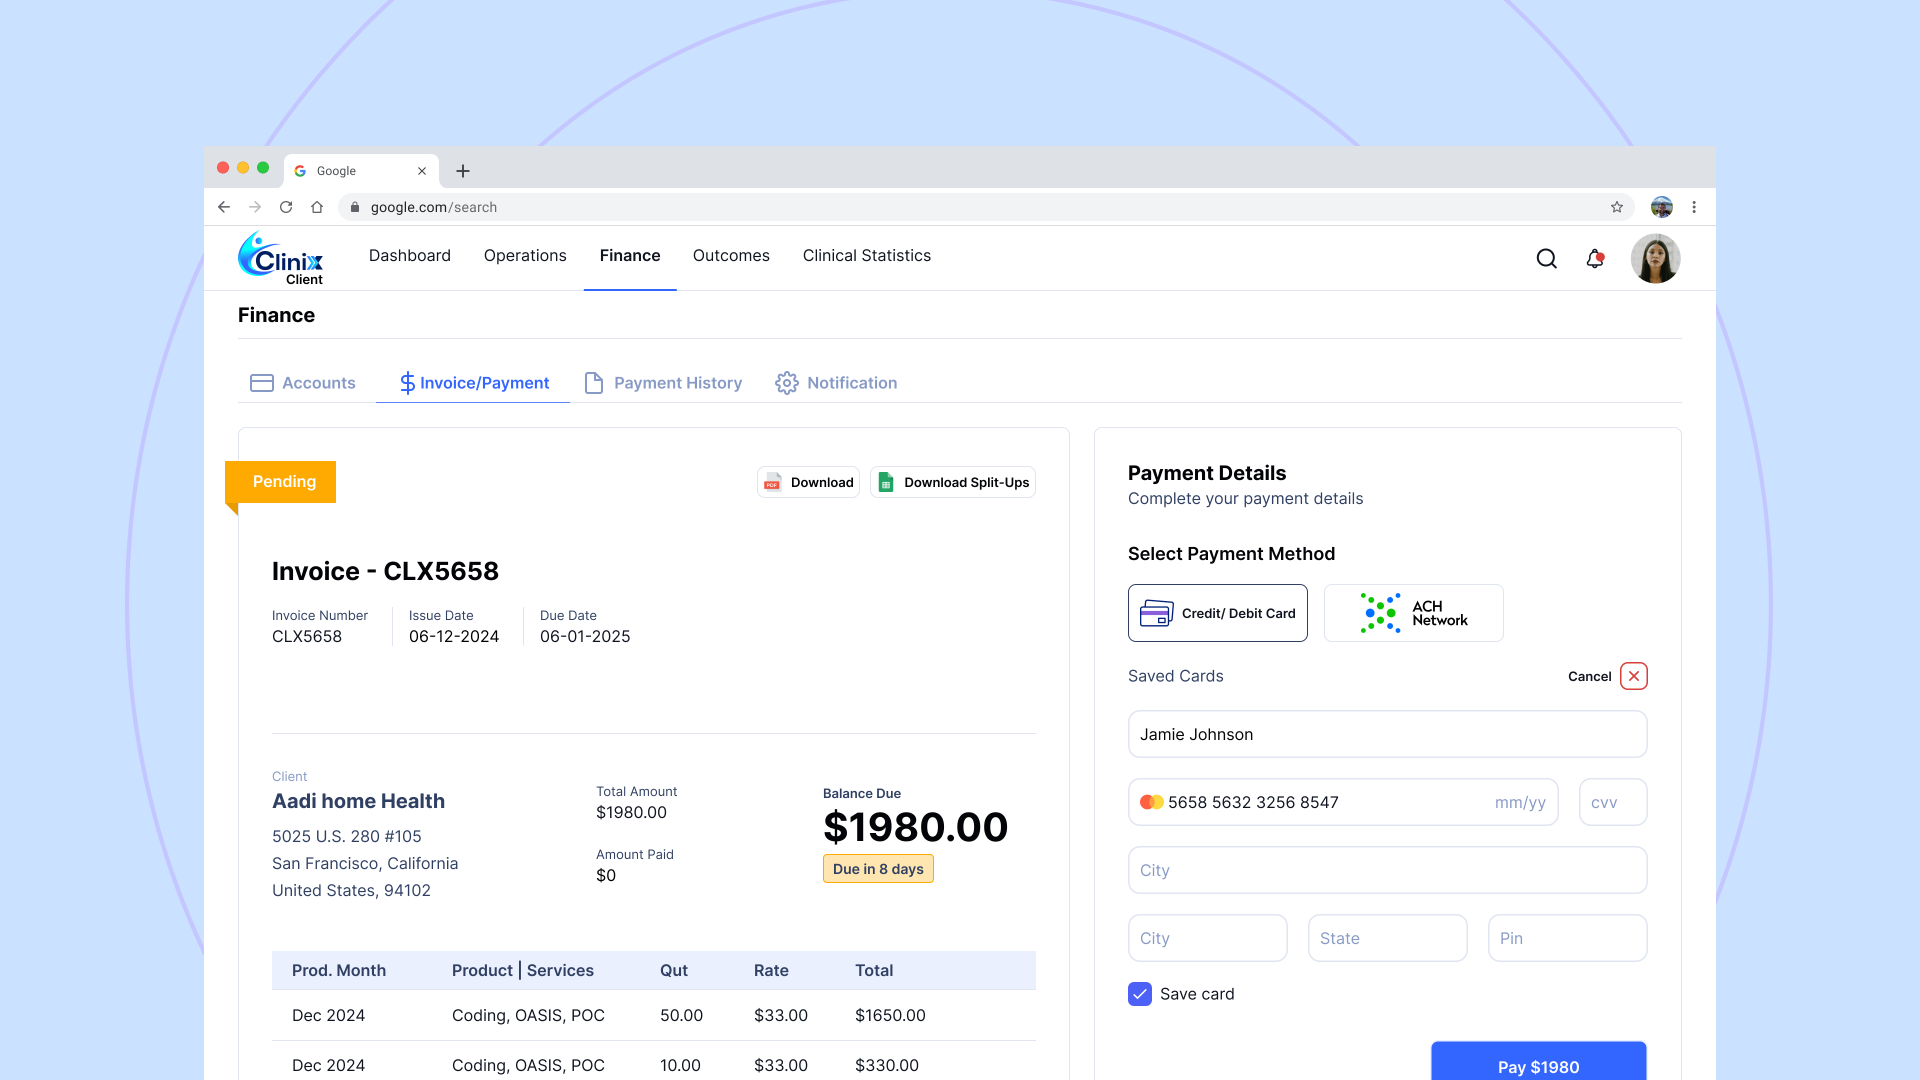Click the red X cancel icon
The height and width of the screenshot is (1080, 1920).
pyautogui.click(x=1634, y=676)
